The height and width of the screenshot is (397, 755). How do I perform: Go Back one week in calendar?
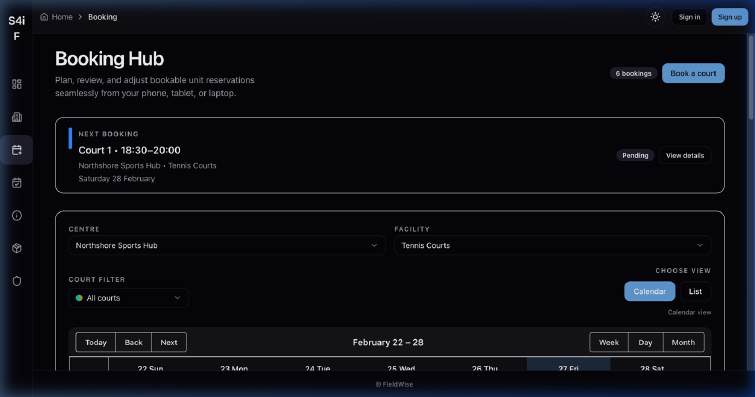pos(133,342)
